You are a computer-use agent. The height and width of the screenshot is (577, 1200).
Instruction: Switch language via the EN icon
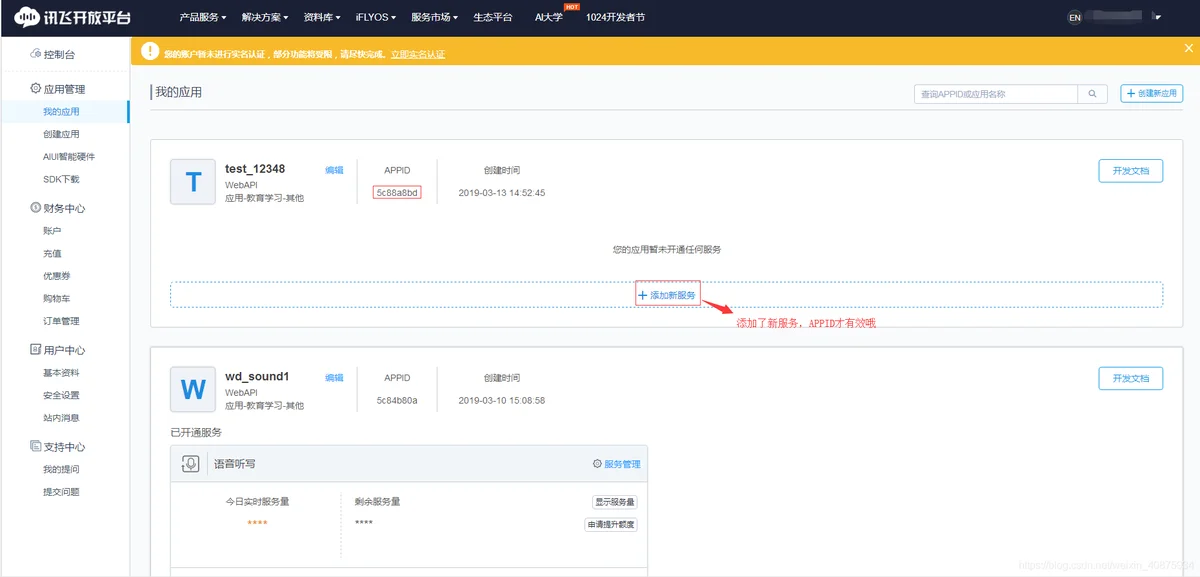pos(1075,17)
